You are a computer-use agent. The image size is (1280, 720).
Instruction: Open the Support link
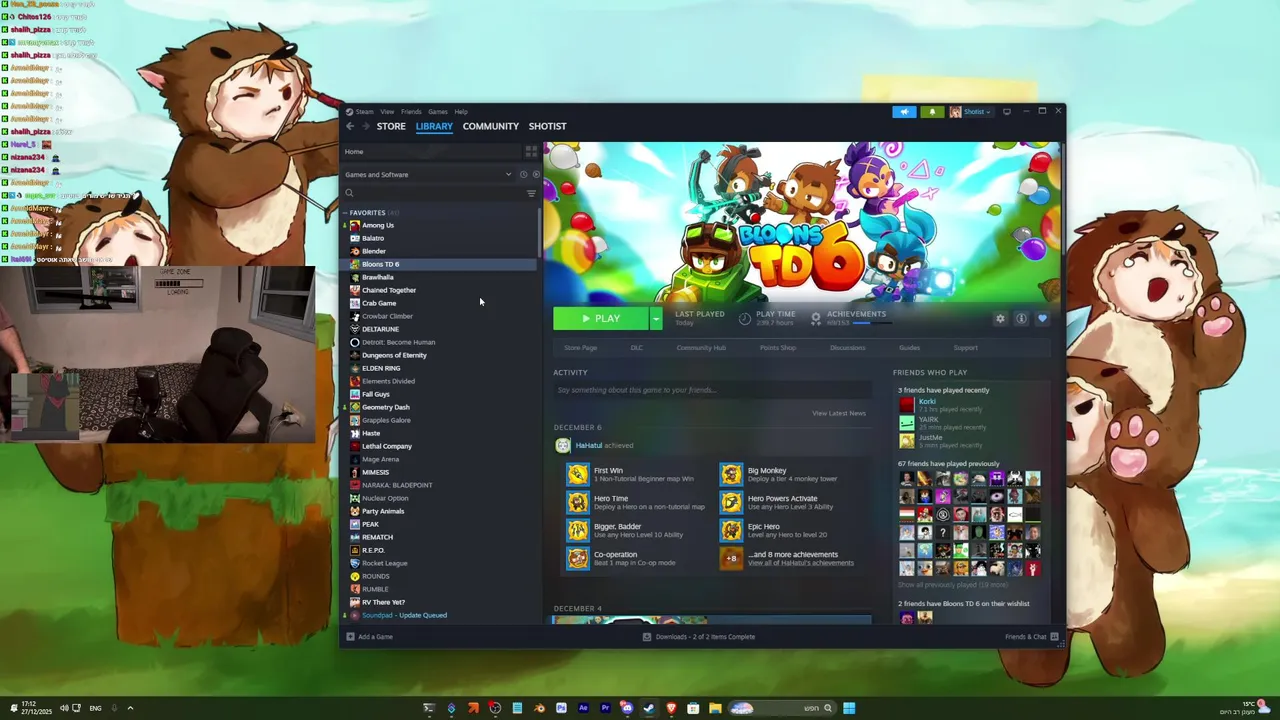965,347
